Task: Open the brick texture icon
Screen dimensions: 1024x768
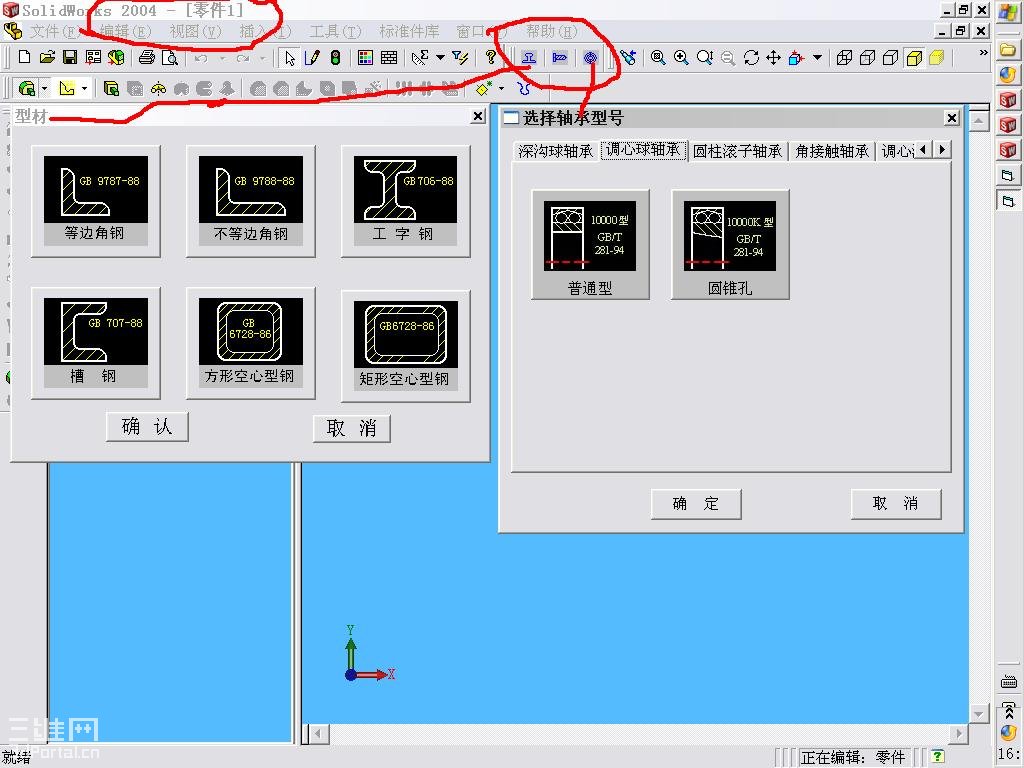Action: pos(389,57)
